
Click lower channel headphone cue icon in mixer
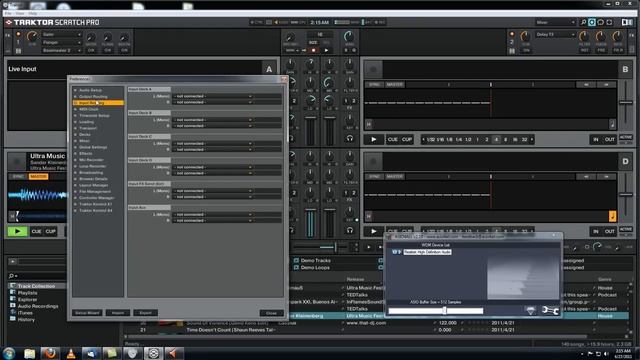pos(350,231)
